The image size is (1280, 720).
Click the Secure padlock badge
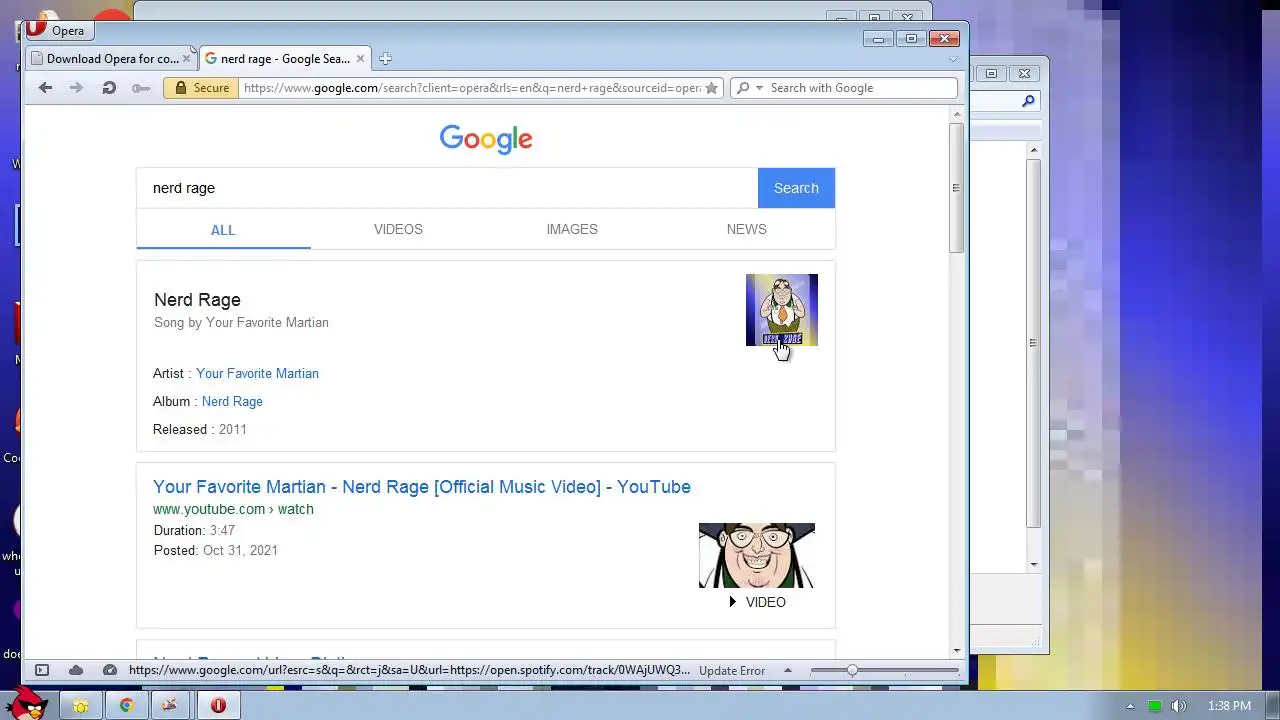(x=201, y=88)
